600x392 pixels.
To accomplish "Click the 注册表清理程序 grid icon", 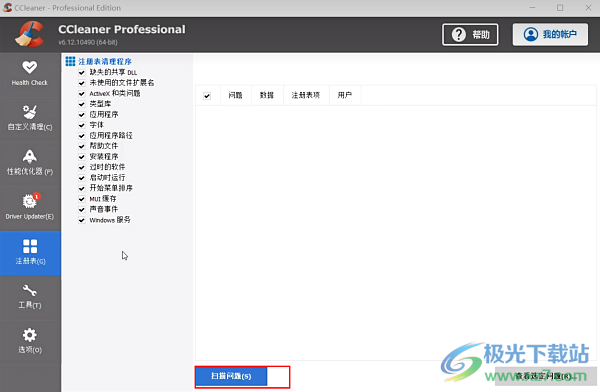I will click(x=70, y=61).
